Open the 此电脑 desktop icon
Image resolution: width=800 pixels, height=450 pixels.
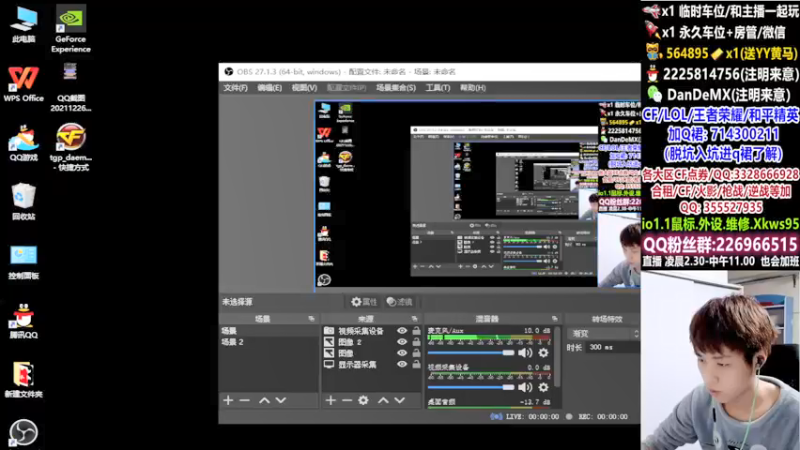point(23,24)
